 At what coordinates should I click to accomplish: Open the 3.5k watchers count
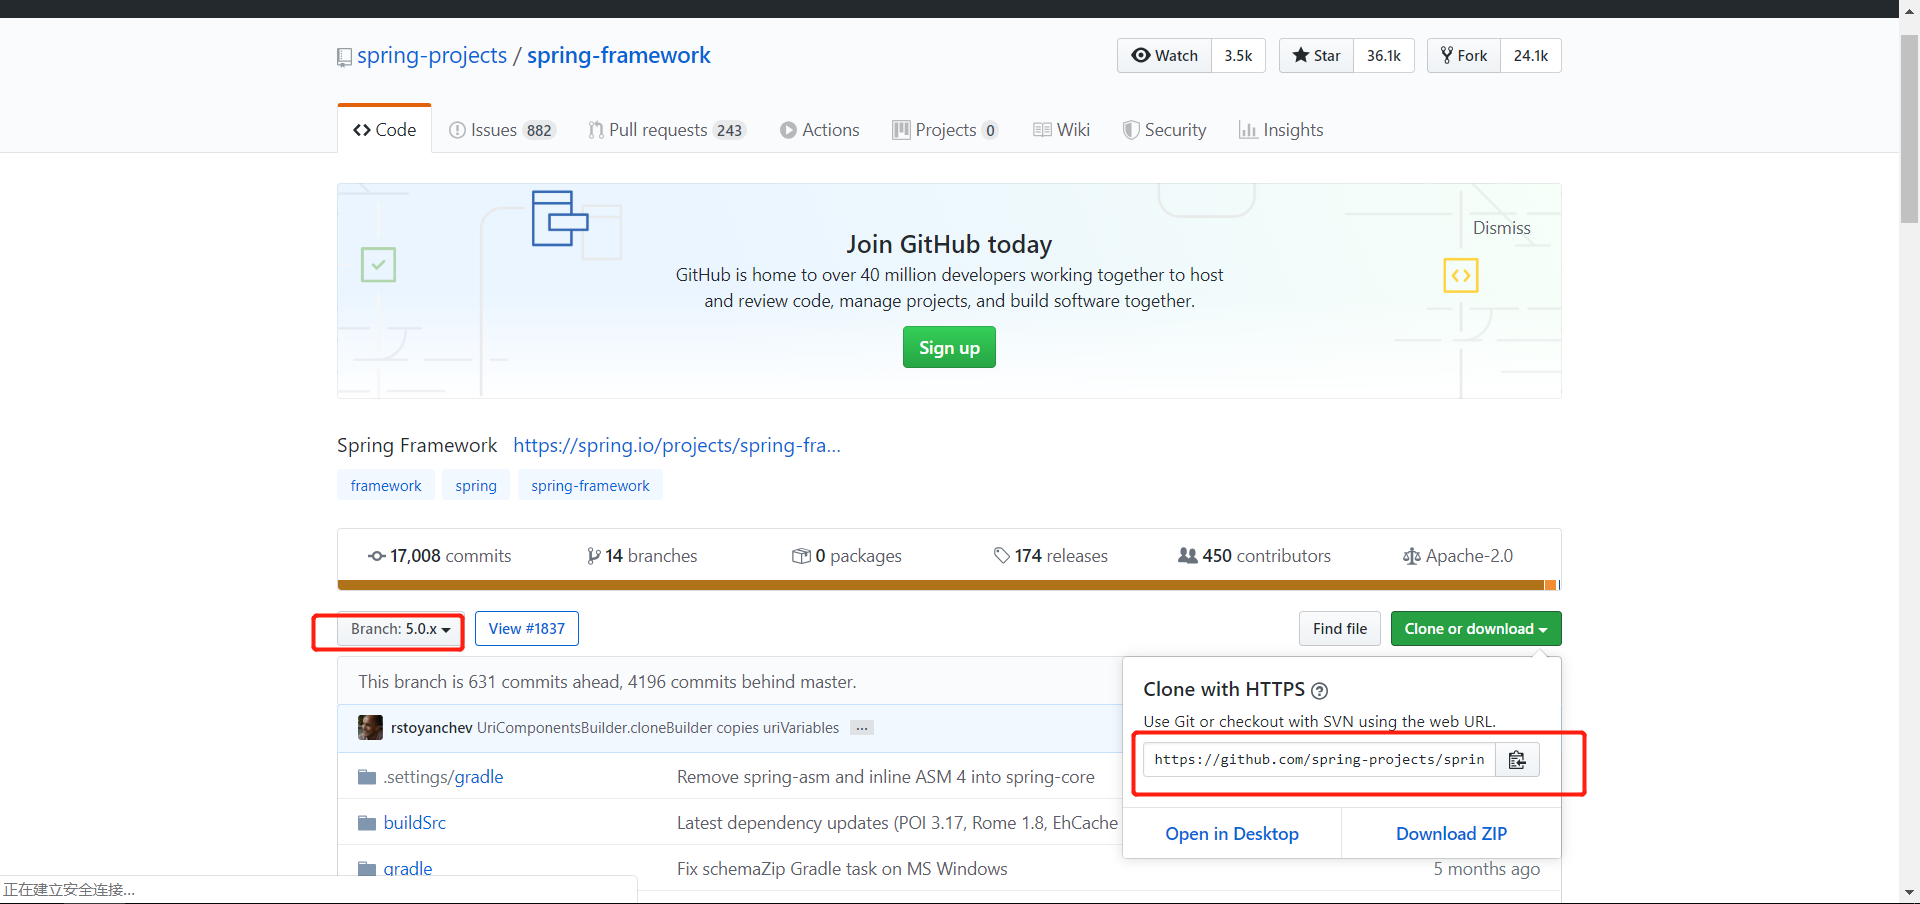[1238, 56]
